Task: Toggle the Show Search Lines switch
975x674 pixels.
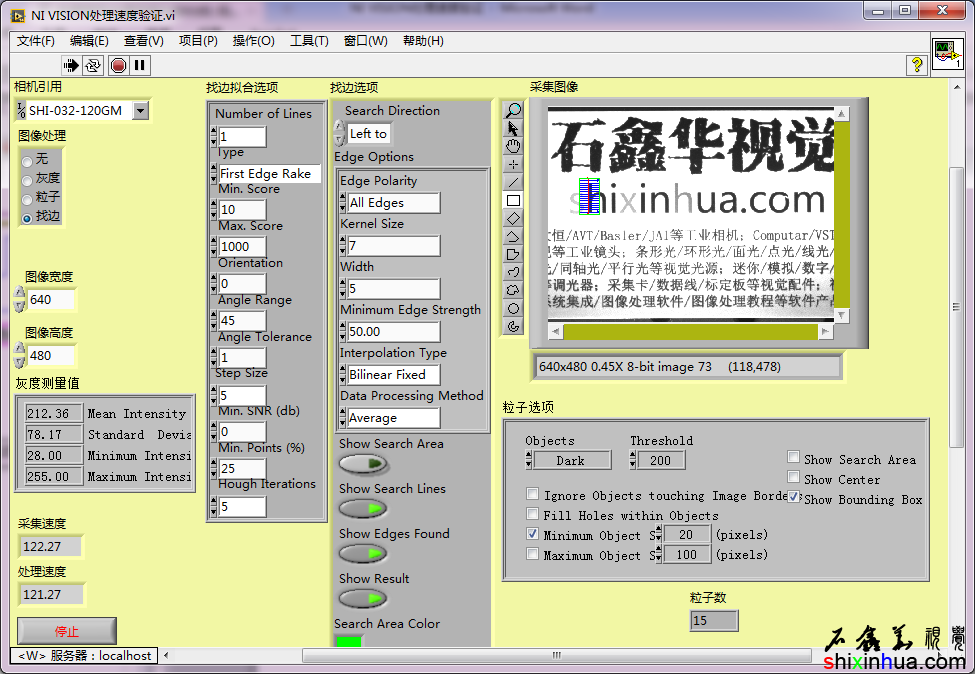Action: click(363, 509)
